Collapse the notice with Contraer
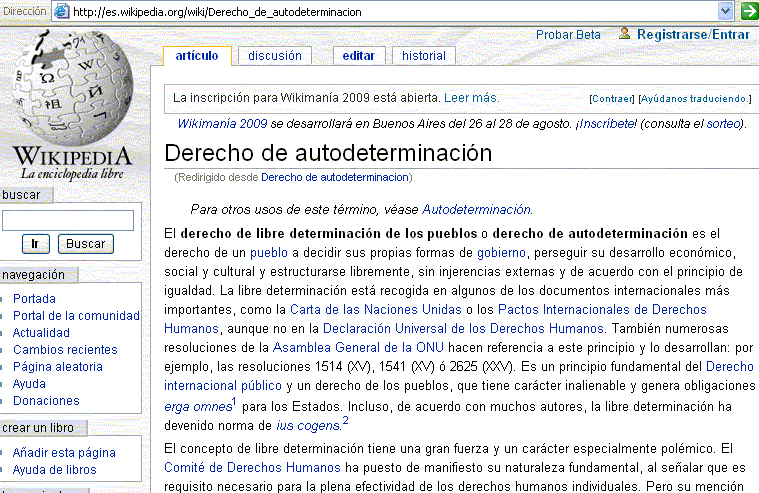The height and width of the screenshot is (493, 759). pos(612,99)
